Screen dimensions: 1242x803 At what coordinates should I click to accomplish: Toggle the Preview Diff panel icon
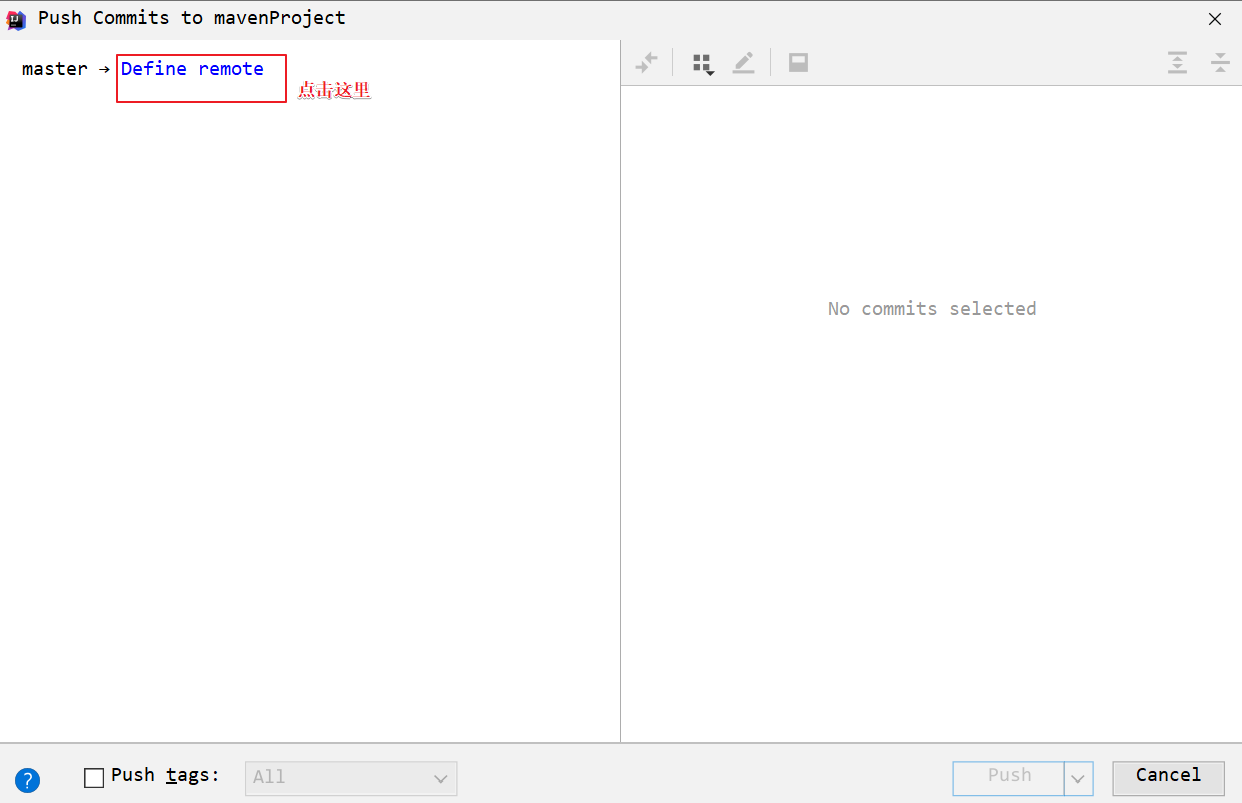pyautogui.click(x=798, y=63)
